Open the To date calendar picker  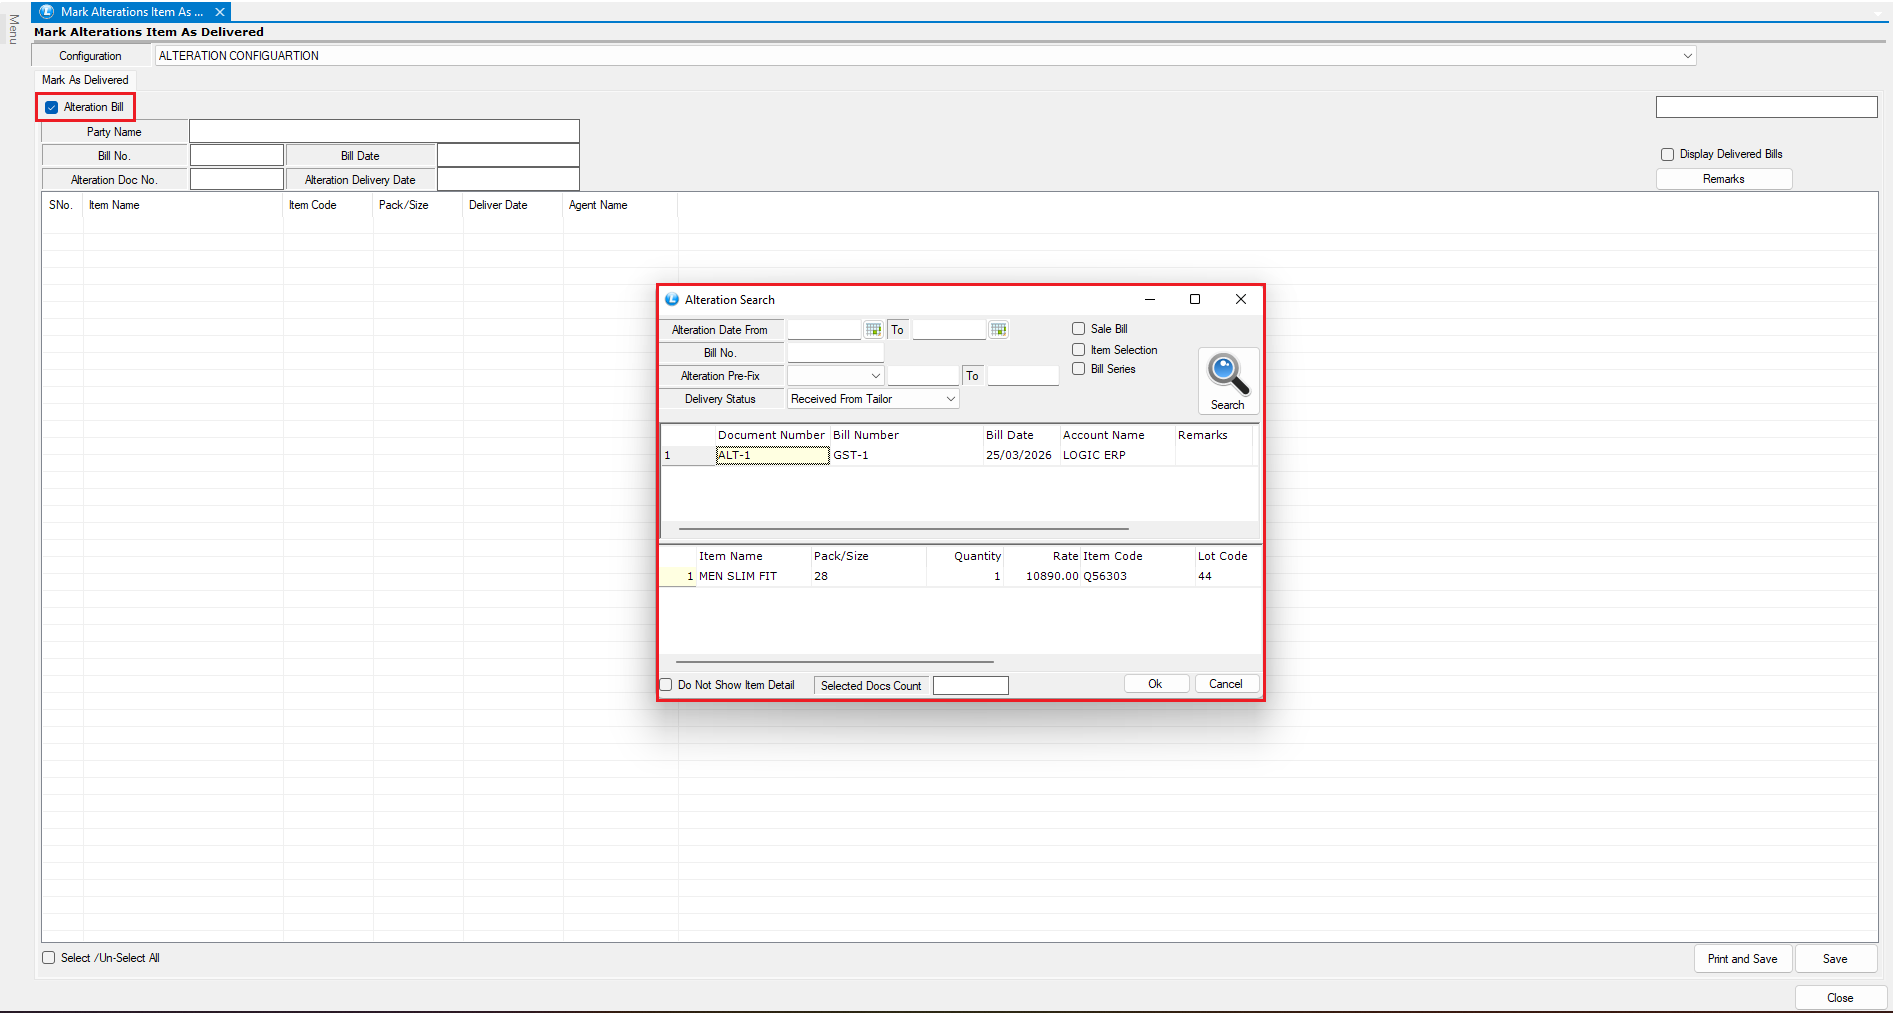pyautogui.click(x=998, y=330)
